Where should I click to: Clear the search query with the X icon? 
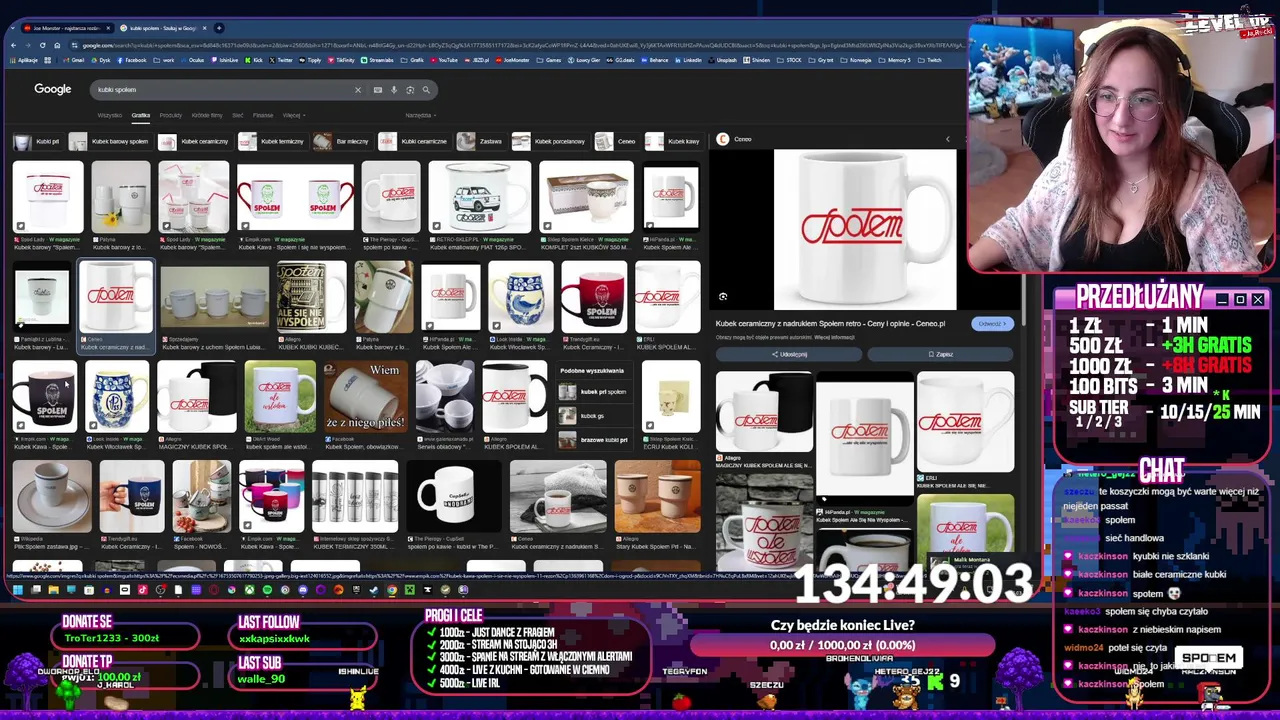(358, 90)
